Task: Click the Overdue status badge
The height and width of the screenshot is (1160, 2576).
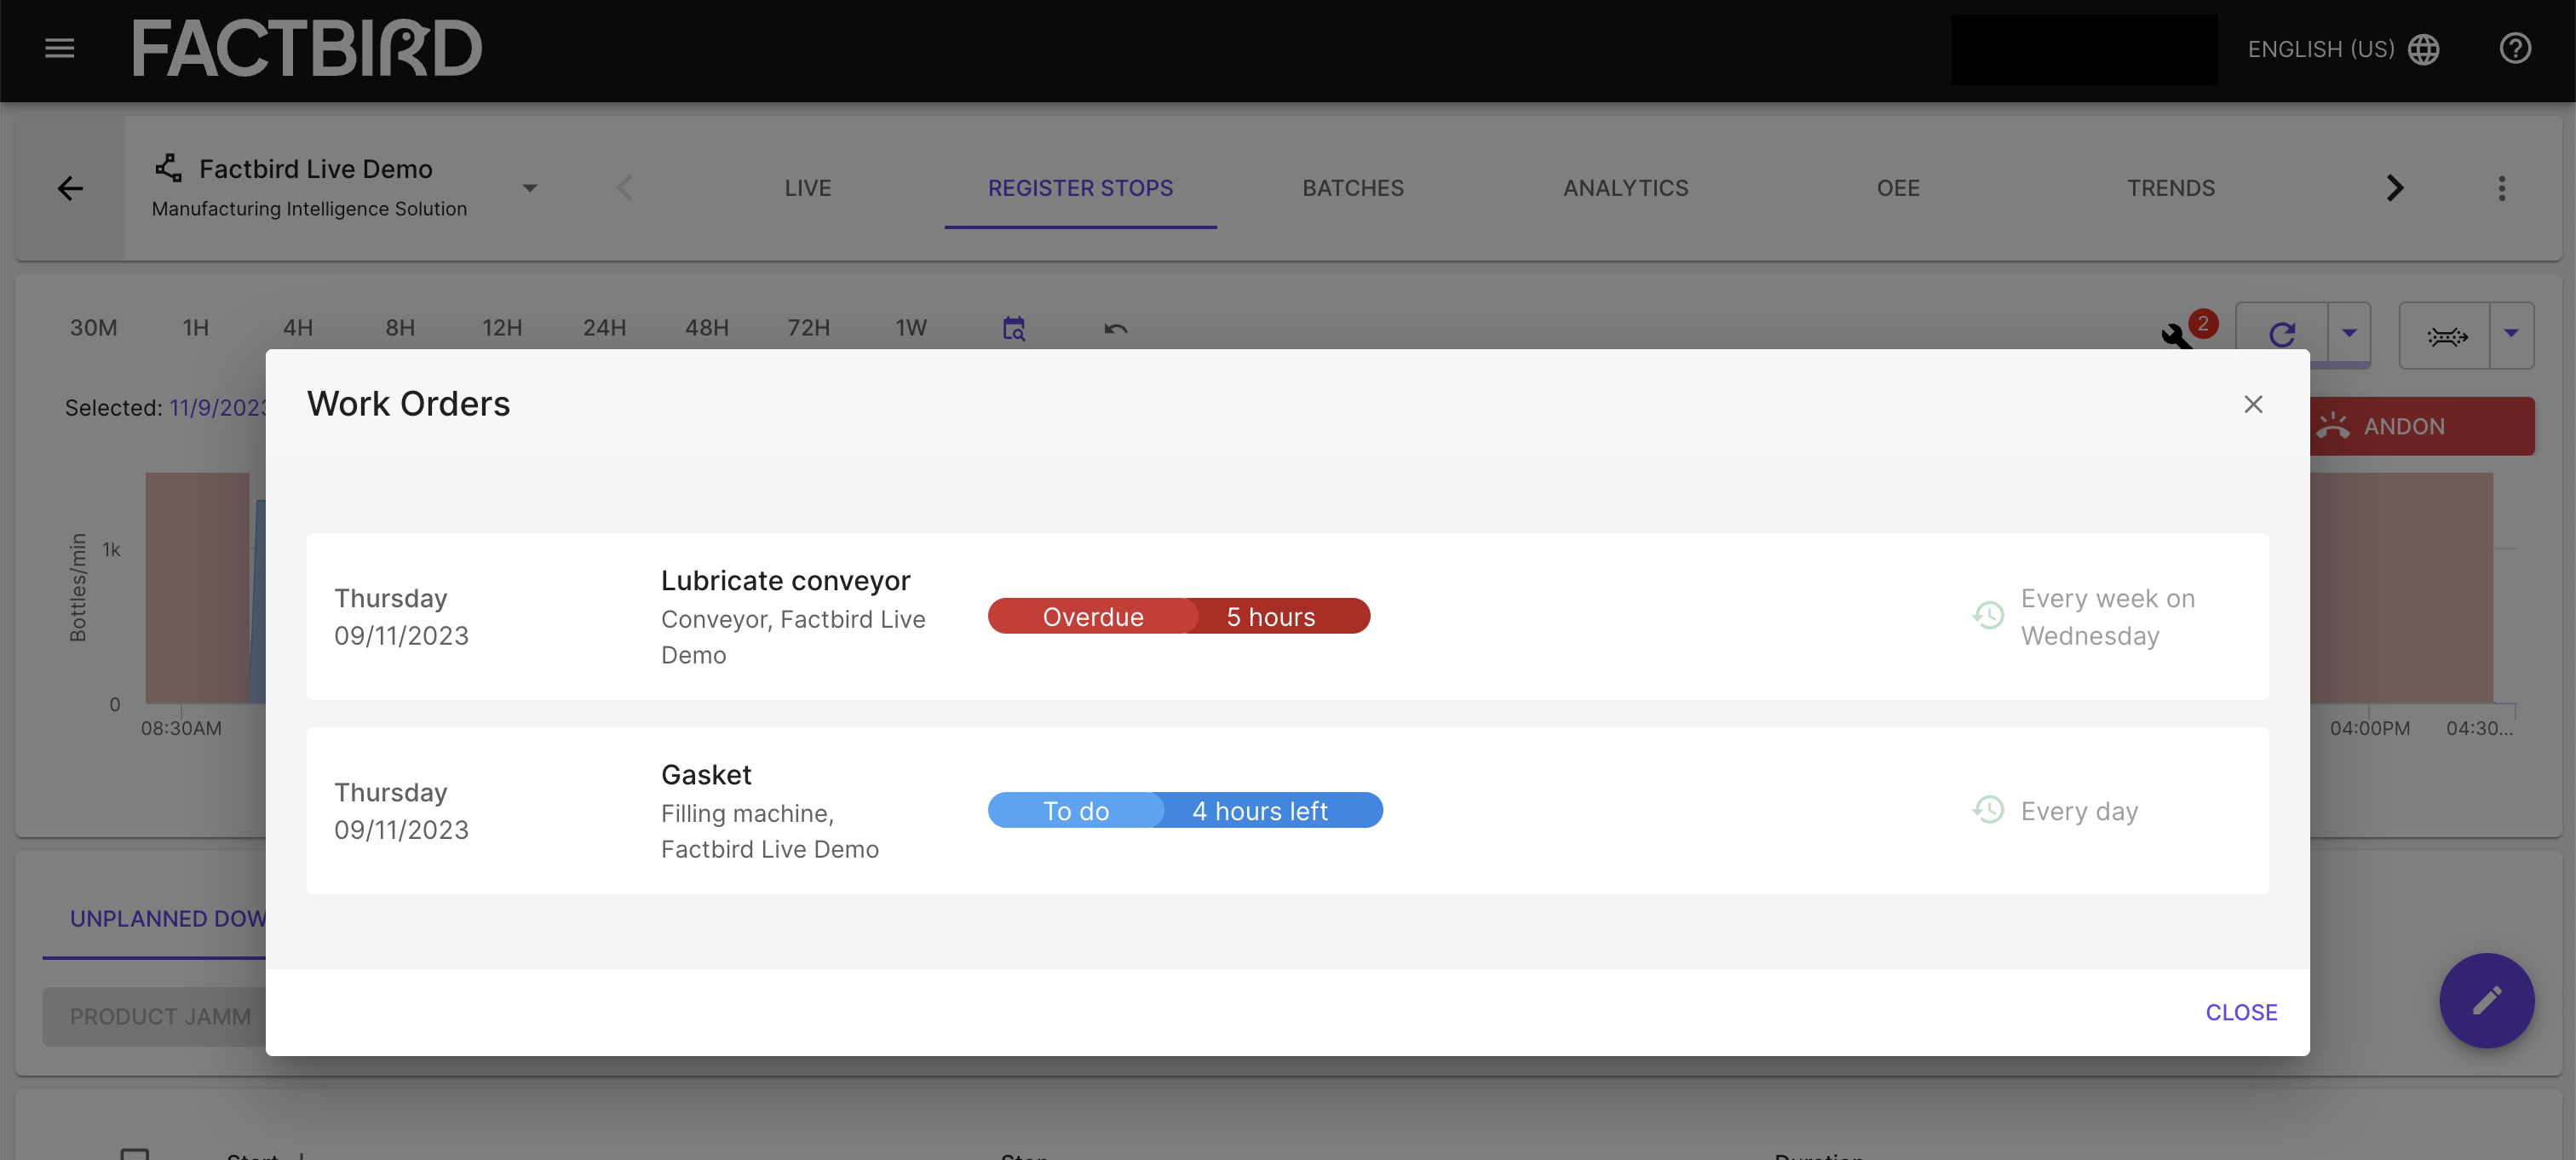Action: (1092, 616)
